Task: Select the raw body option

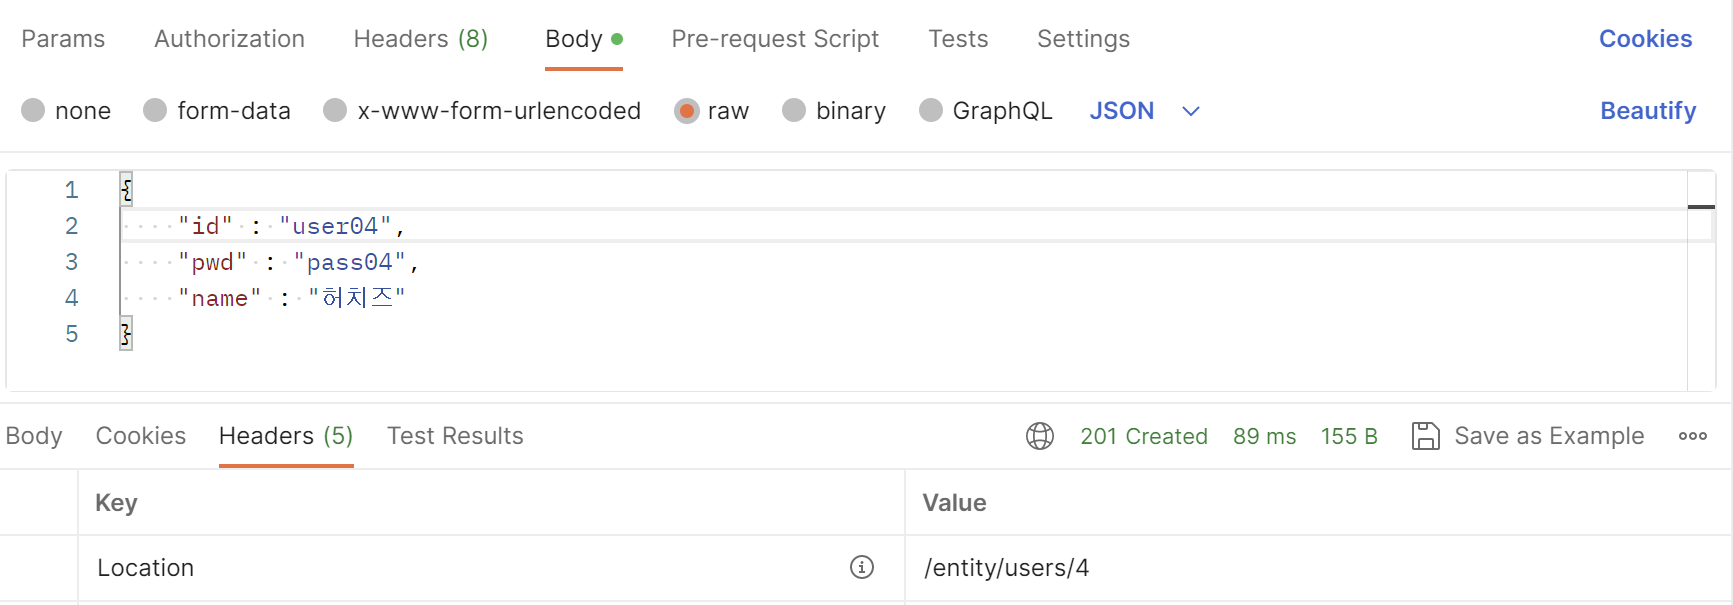Action: pos(711,110)
